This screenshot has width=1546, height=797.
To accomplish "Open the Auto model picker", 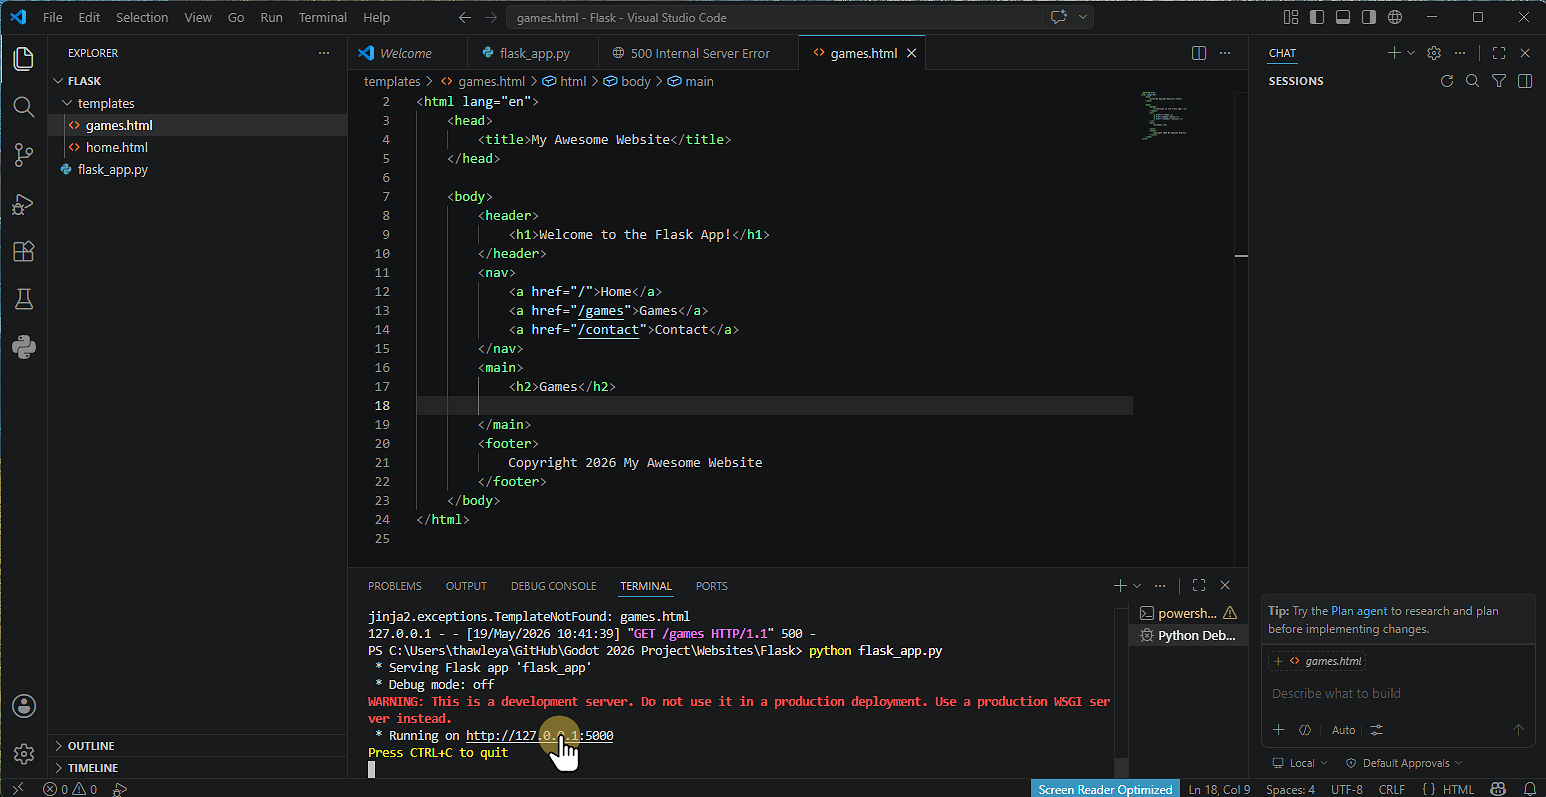I will pyautogui.click(x=1343, y=730).
